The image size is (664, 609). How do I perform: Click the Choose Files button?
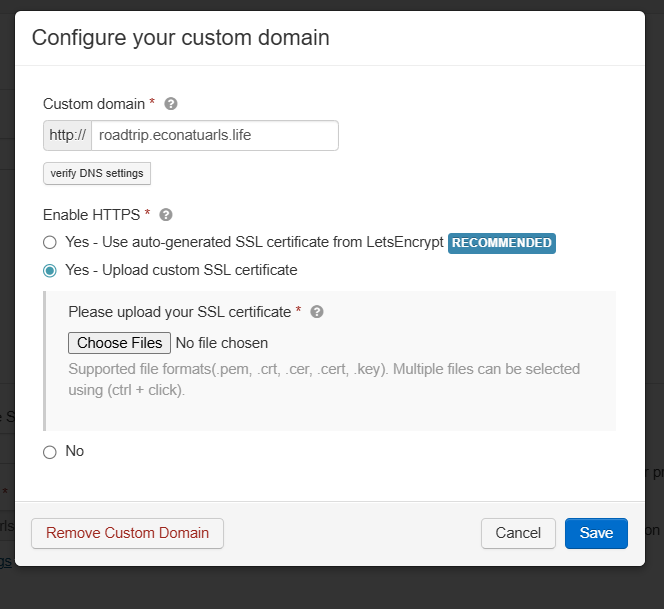coord(119,343)
